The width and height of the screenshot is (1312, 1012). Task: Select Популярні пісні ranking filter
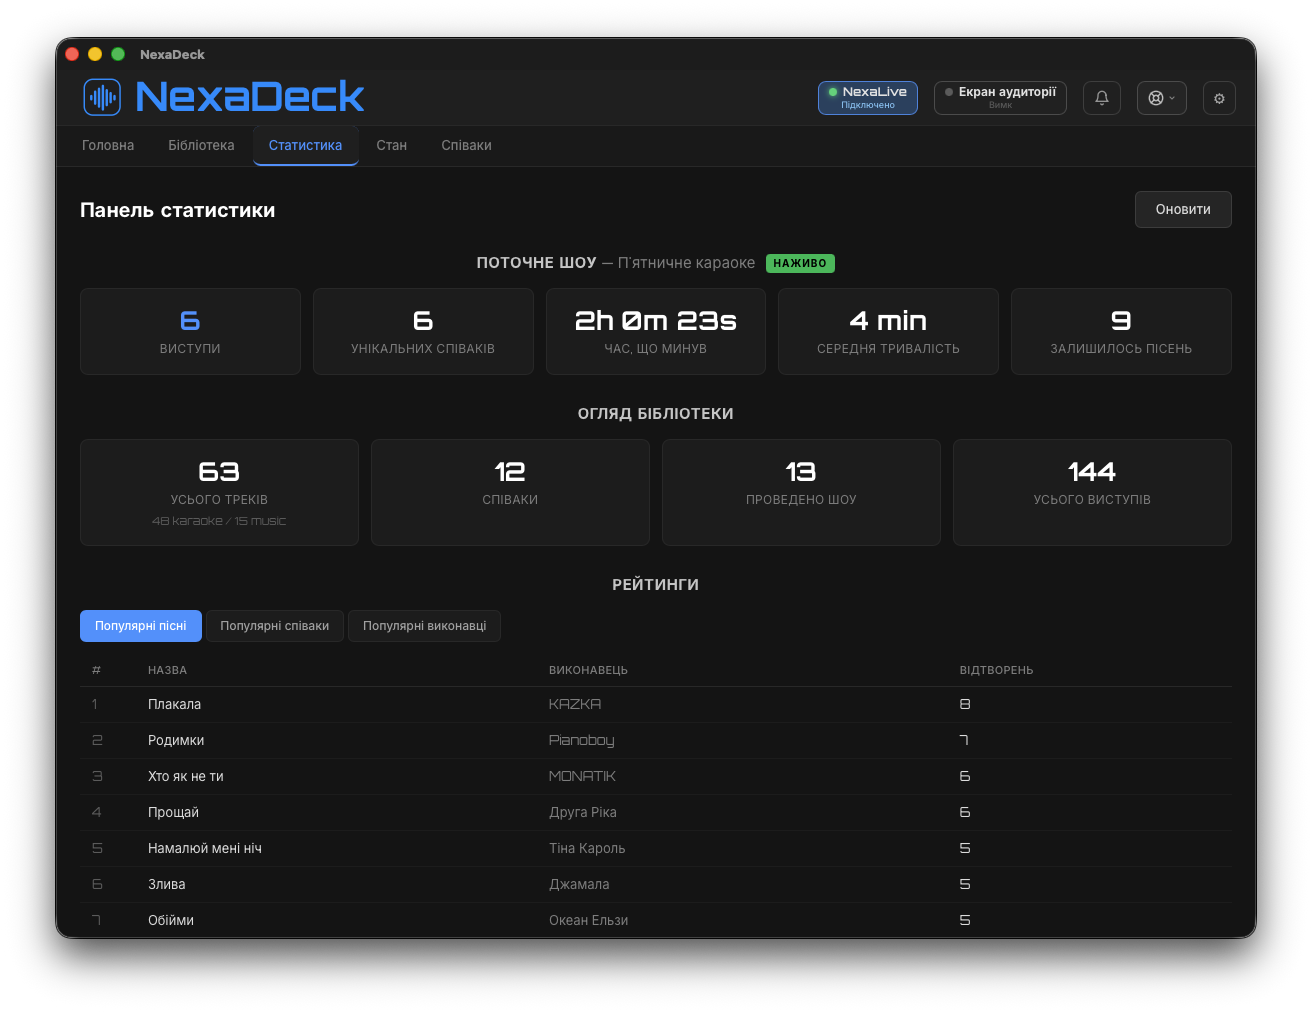[141, 626]
